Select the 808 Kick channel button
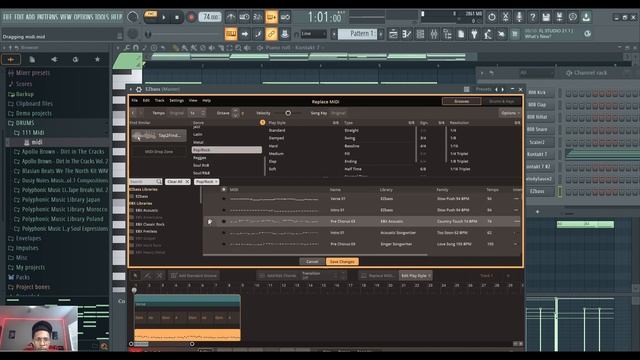Screen dimensions: 640x360 (539, 93)
